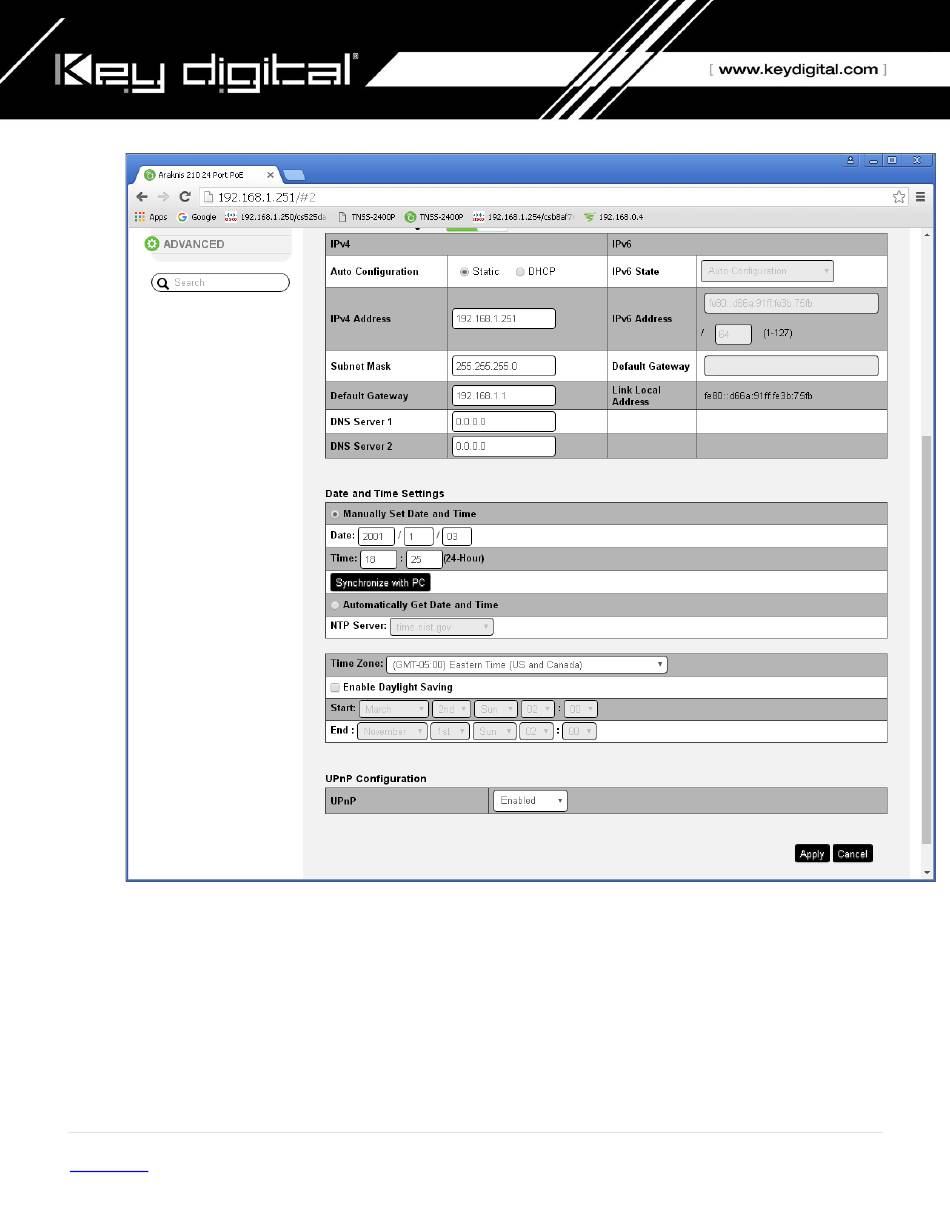Open the Chrome hamburger menu
Image resolution: width=950 pixels, height=1229 pixels.
(920, 197)
